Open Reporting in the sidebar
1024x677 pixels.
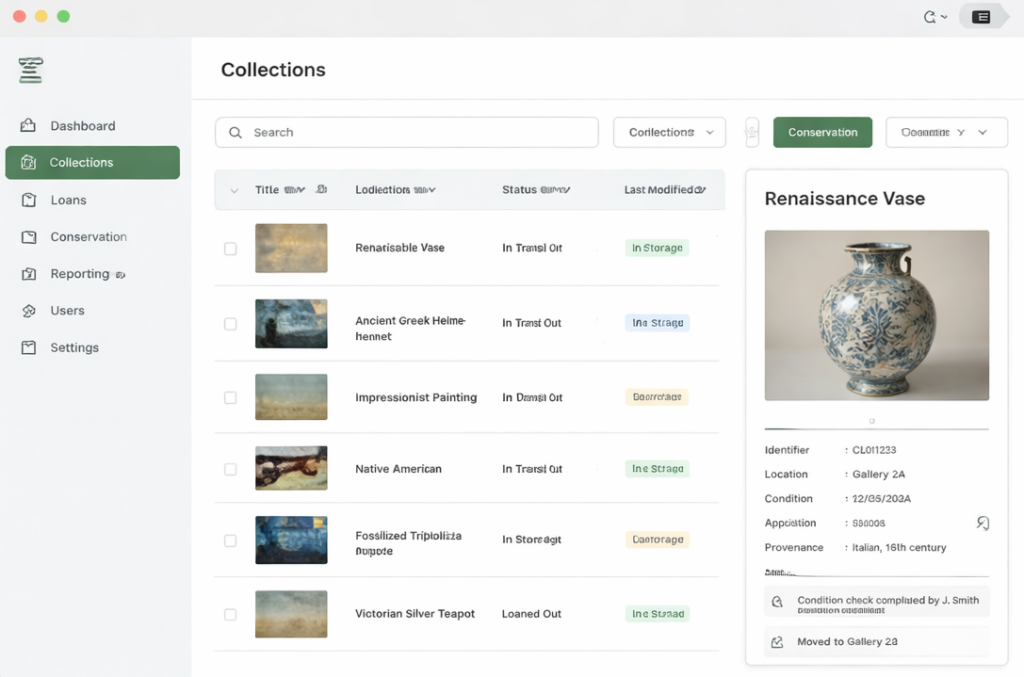[x=80, y=274]
